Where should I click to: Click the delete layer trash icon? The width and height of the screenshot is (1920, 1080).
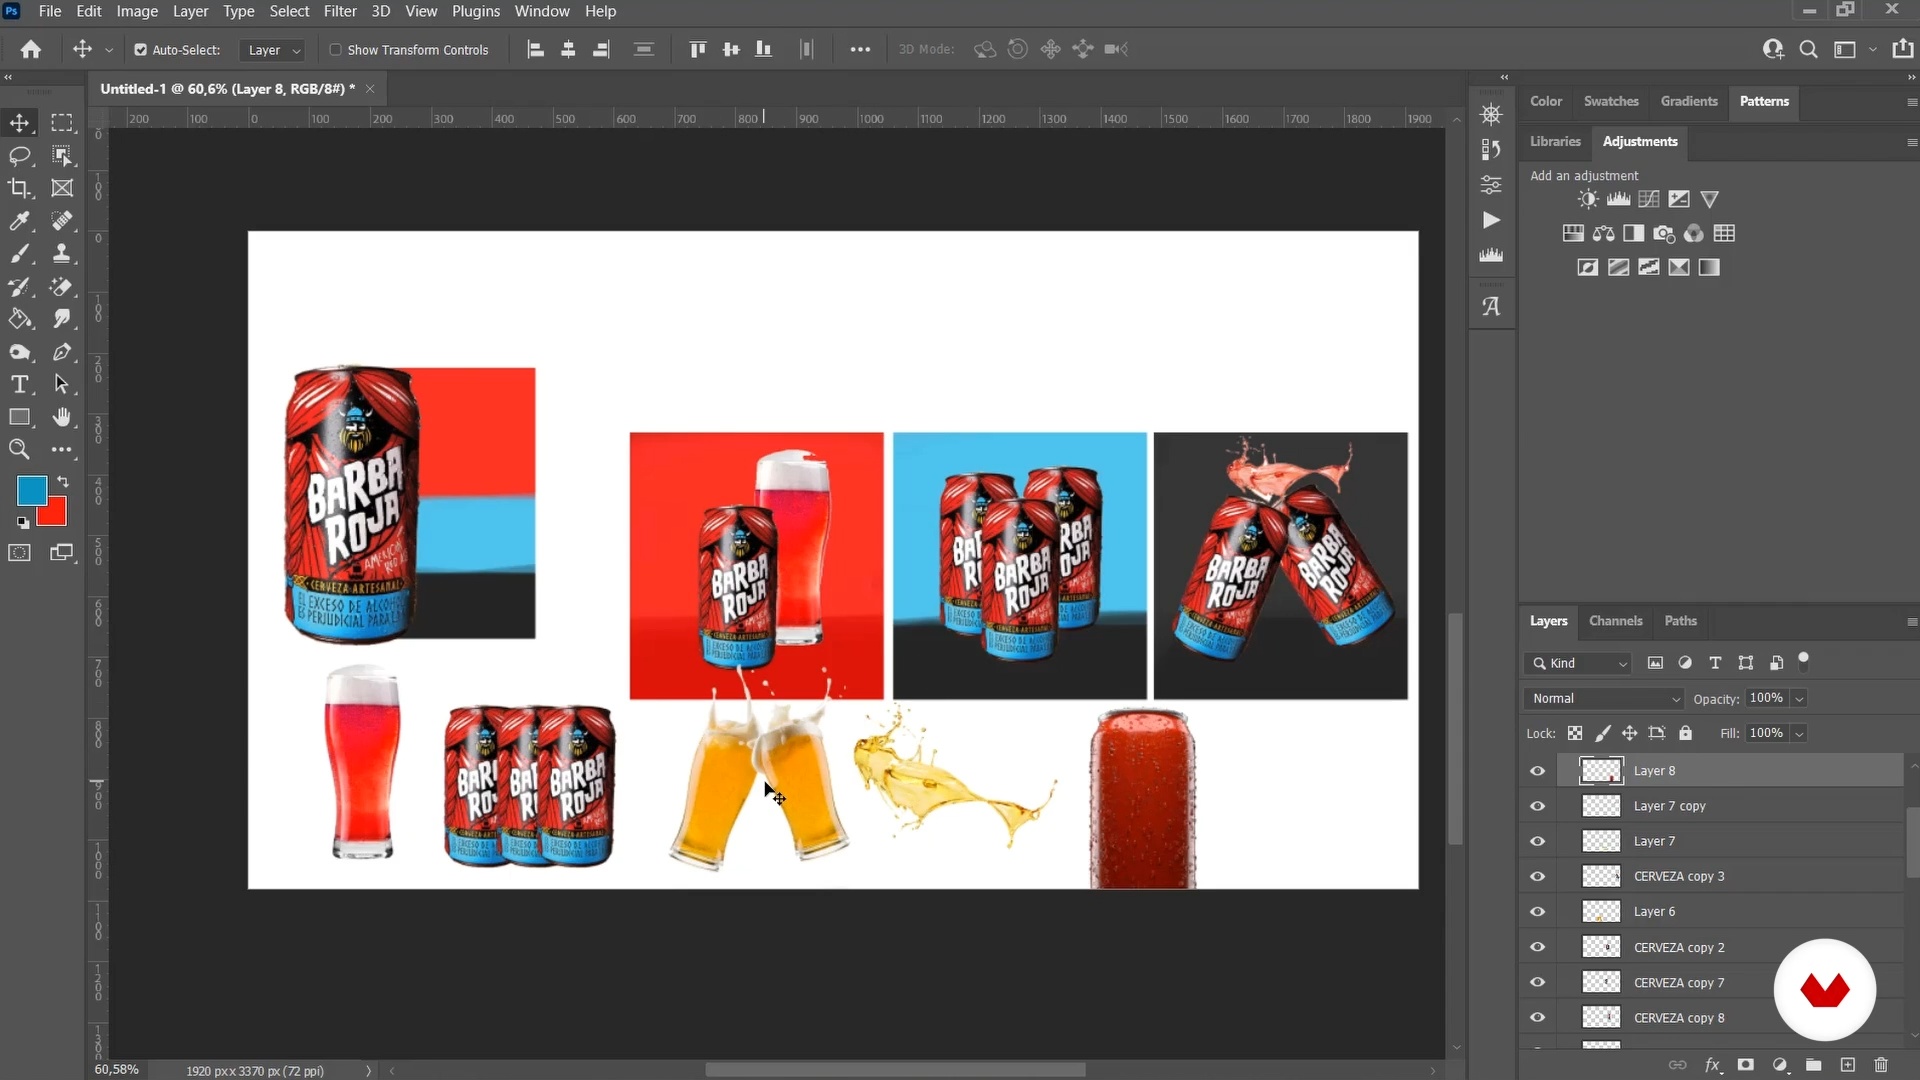pos(1881,1065)
